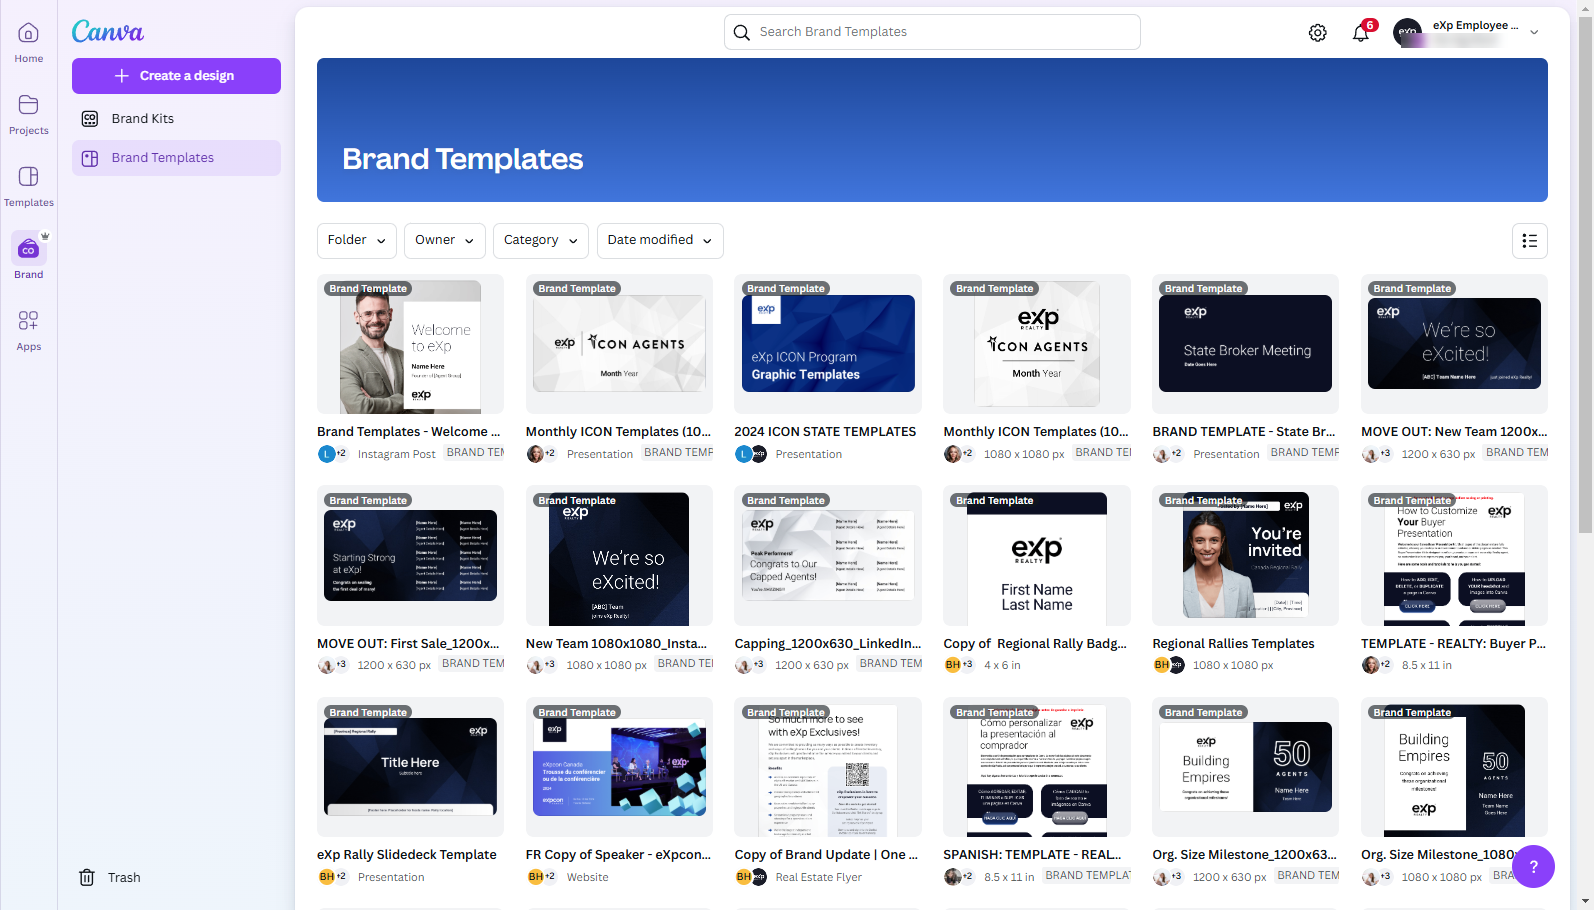Open SPANISH: TEMPLATE - REAL... thumbnail
This screenshot has width=1594, height=910.
coord(1037,767)
